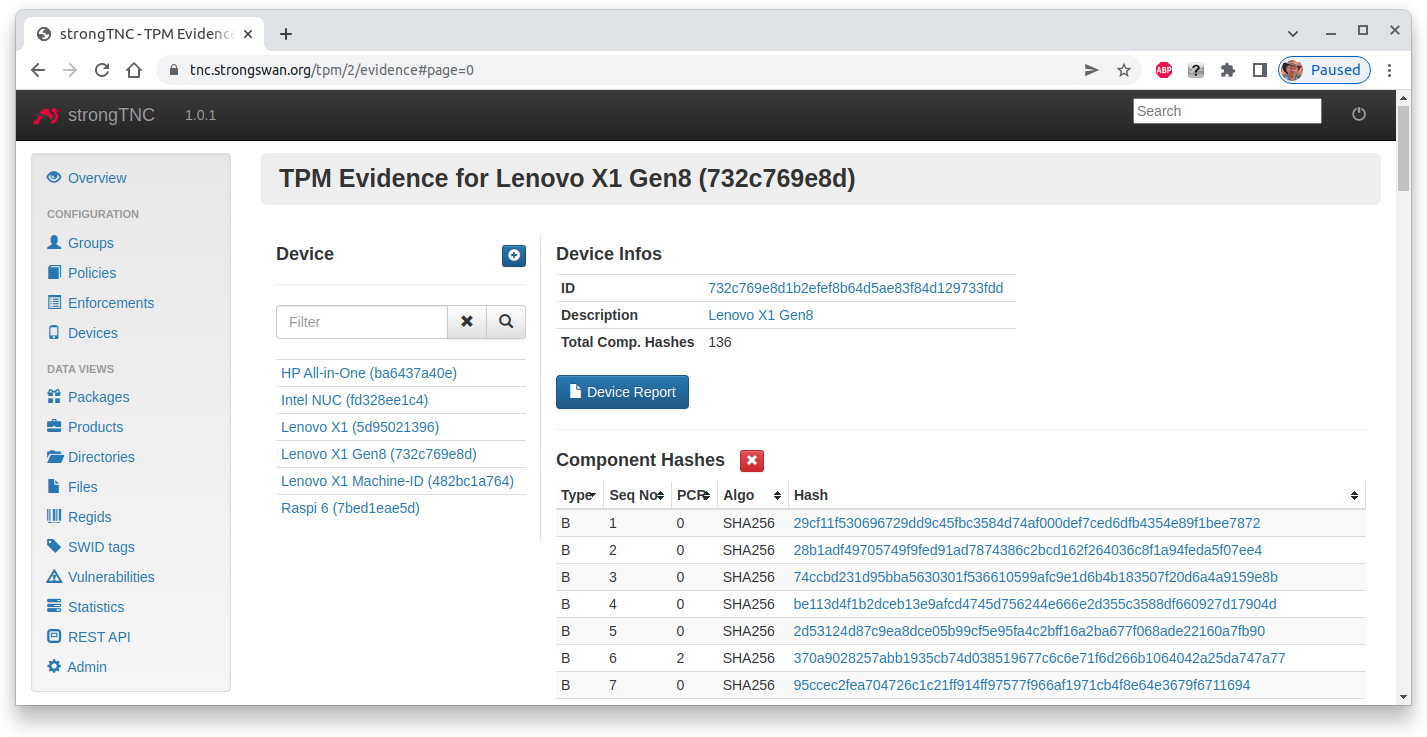Viewport: 1427px width, 737px height.
Task: Open hash 95ccec2fea704726c1c21ff9... link
Action: click(x=1021, y=685)
